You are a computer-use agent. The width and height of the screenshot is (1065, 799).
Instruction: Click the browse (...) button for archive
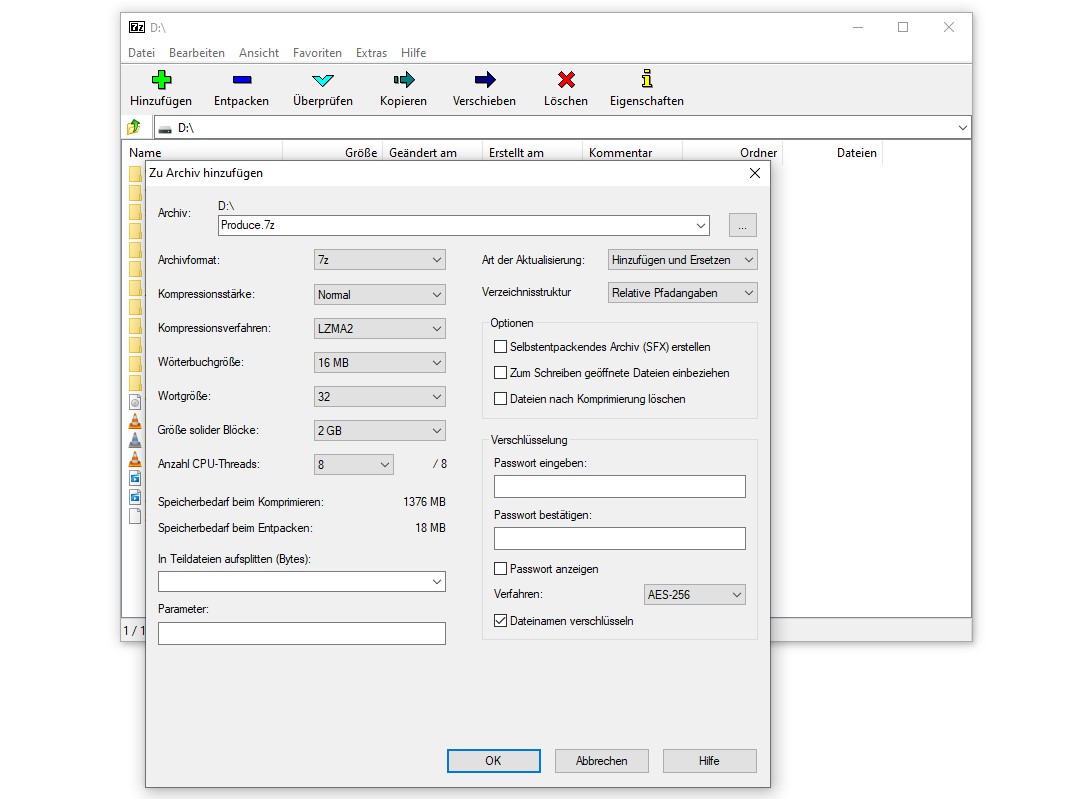pyautogui.click(x=742, y=226)
